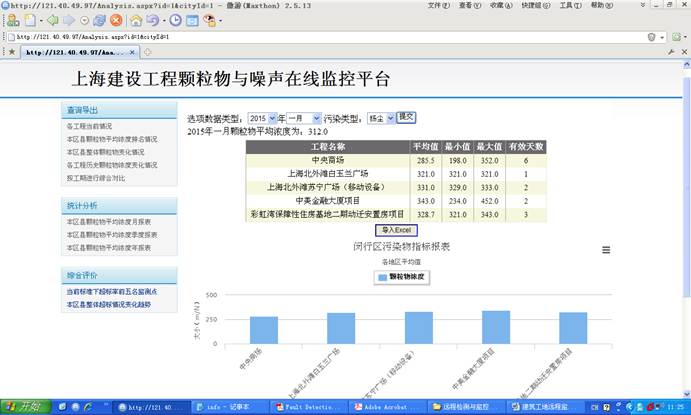691x415 pixels.
Task: Click the 中央商场 bar in chart
Action: click(264, 330)
